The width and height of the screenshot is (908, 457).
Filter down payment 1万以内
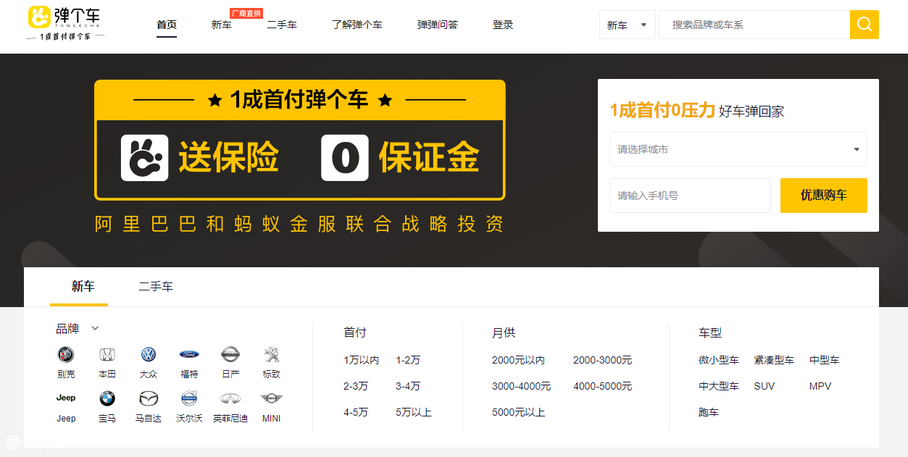coord(361,360)
